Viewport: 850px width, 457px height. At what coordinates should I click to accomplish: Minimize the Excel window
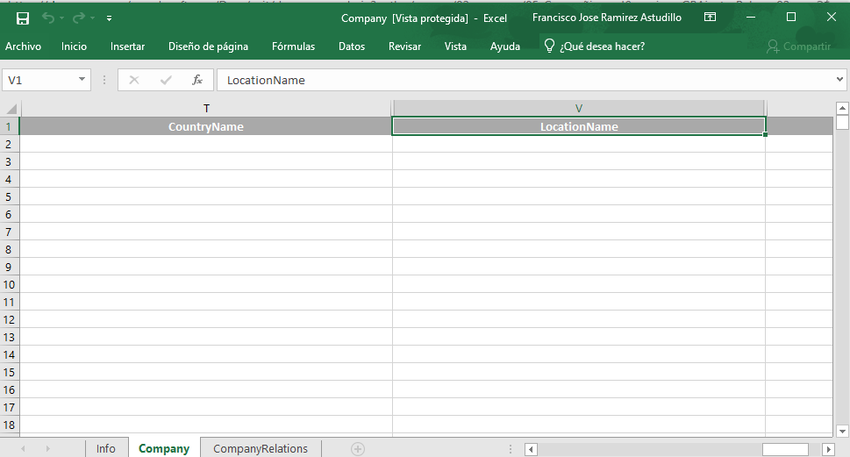point(751,17)
